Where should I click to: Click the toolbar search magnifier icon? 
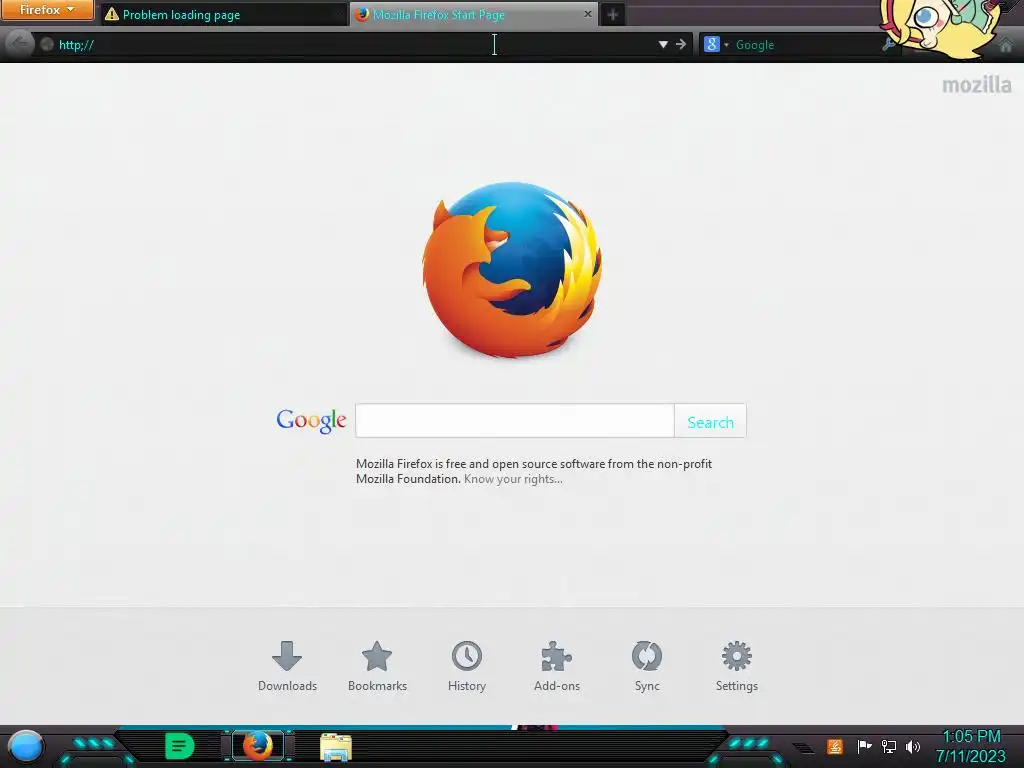(x=888, y=44)
